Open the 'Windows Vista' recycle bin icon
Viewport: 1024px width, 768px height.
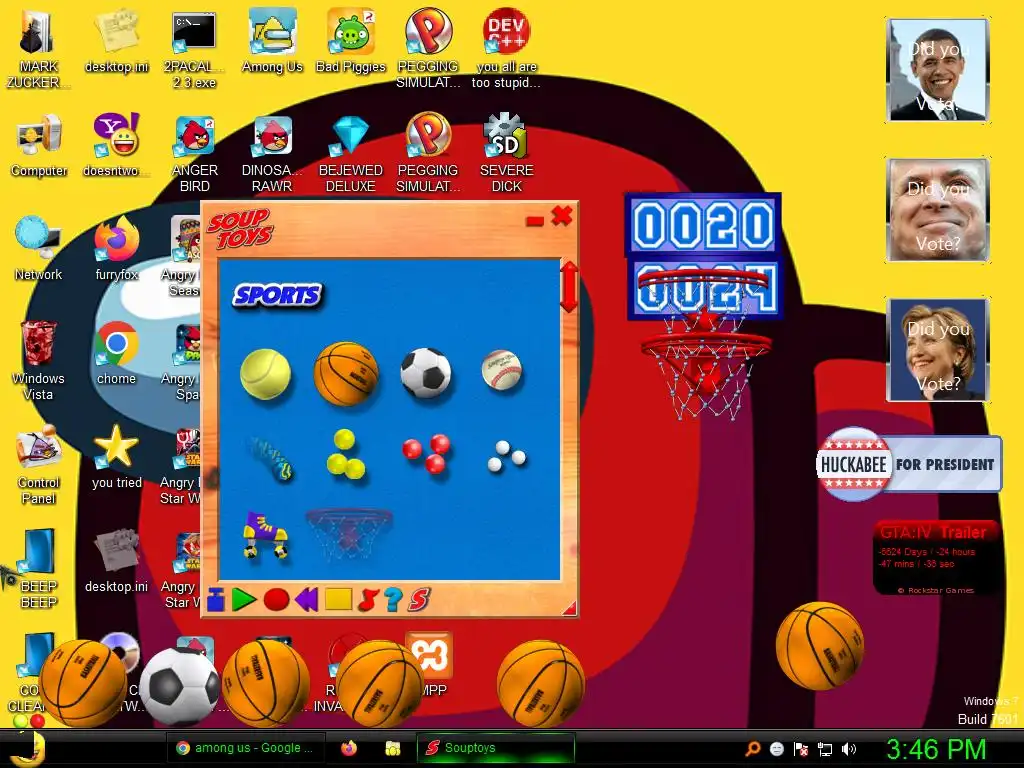(38, 360)
